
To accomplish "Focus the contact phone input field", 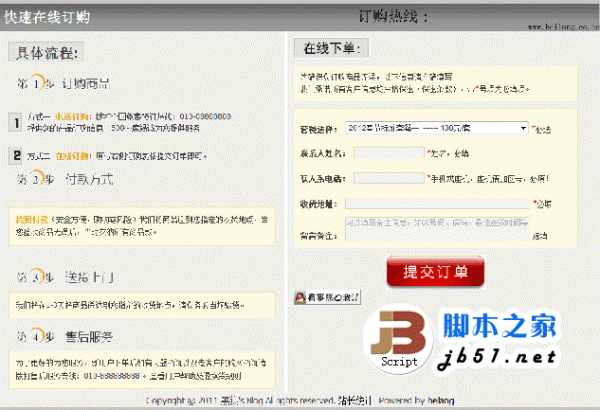I will point(389,178).
